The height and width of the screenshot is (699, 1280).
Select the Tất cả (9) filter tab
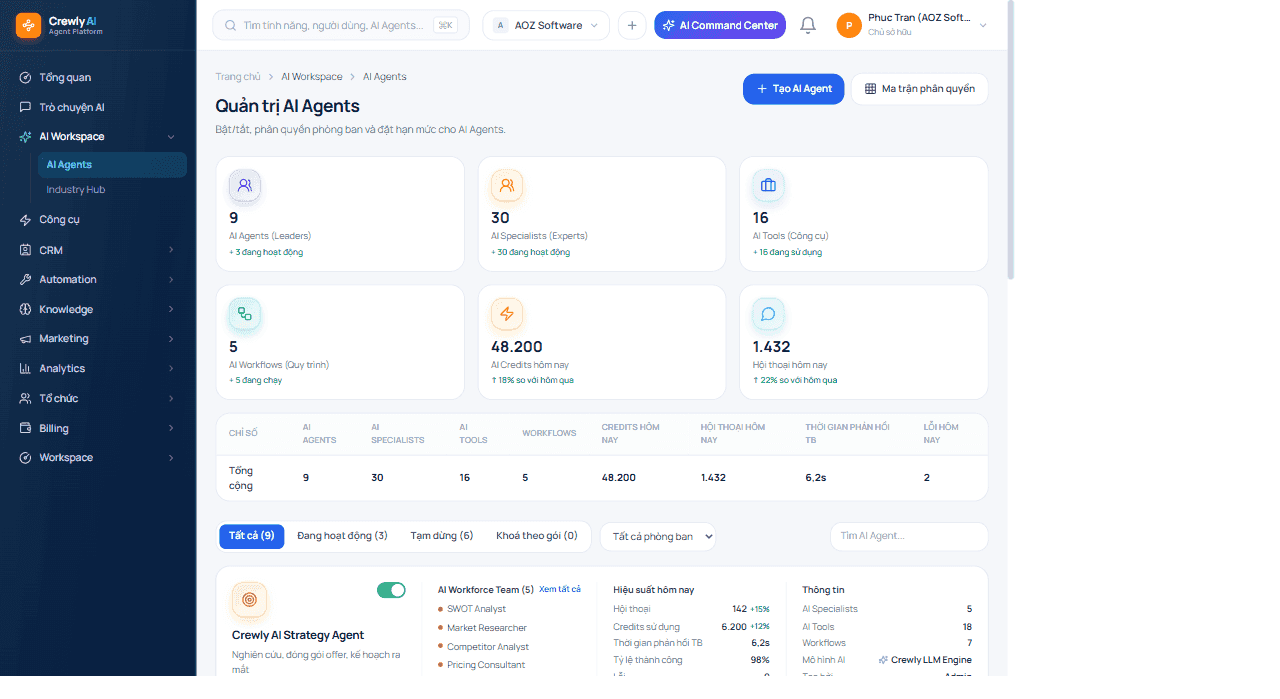(252, 536)
